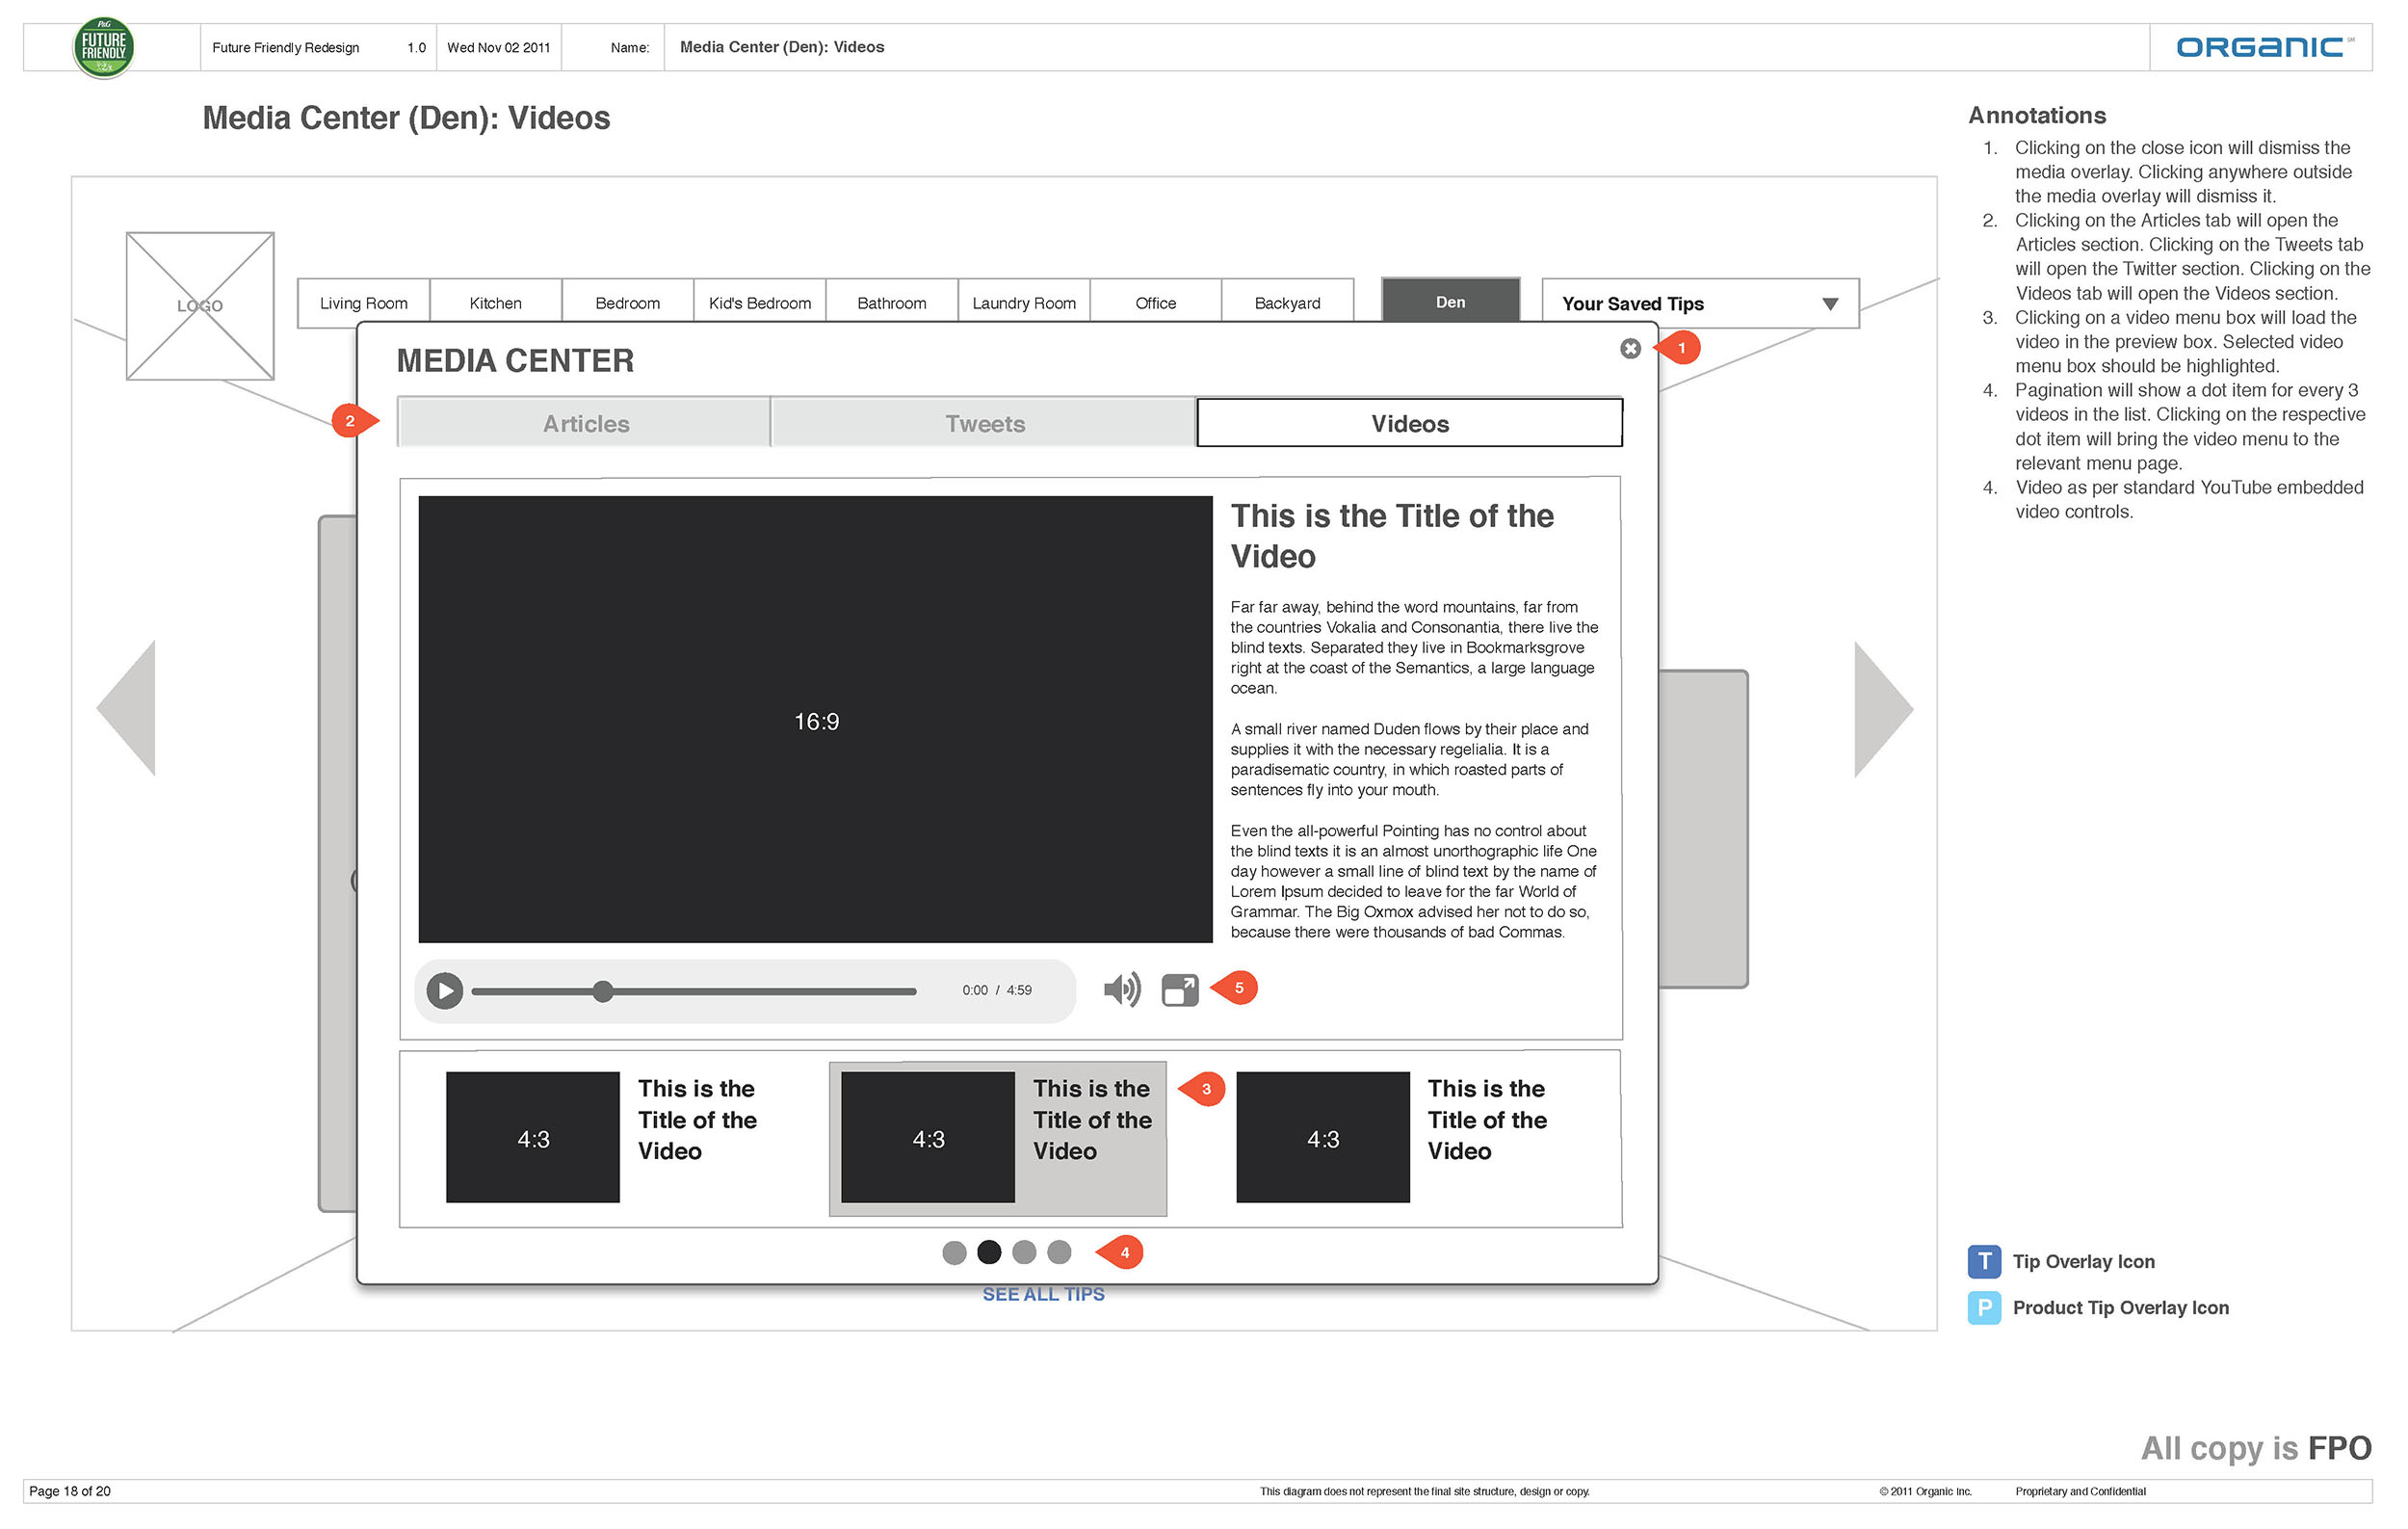Click the 16:9 main video preview
2408x1529 pixels.
[815, 719]
